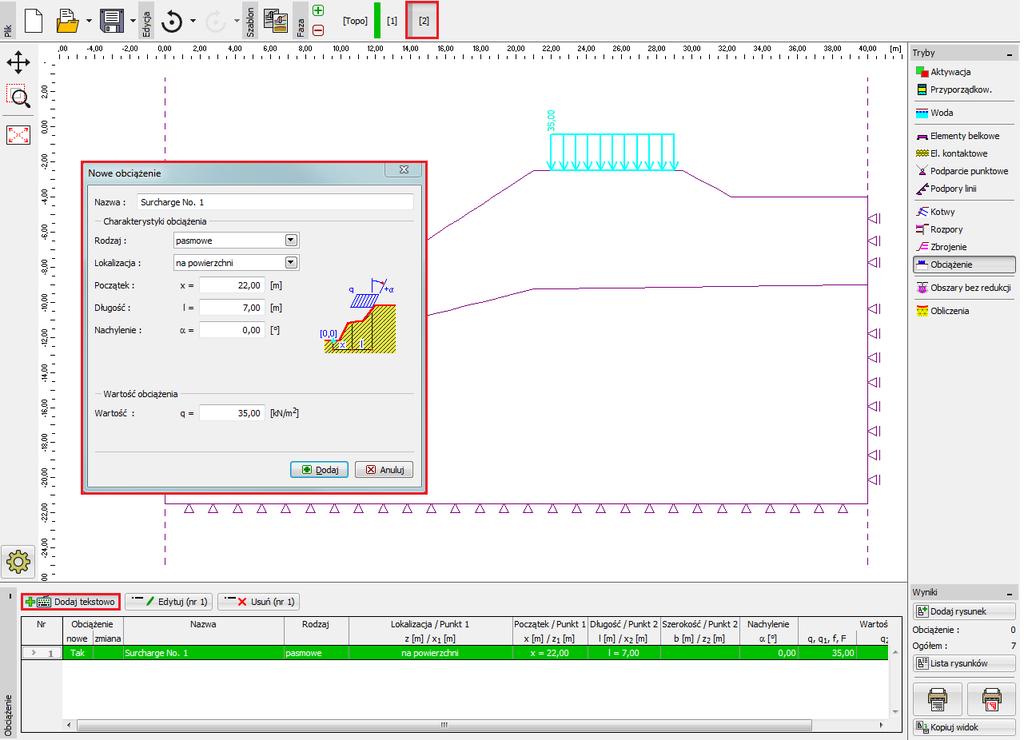Click the Wartość q field 35,00
Image resolution: width=1024 pixels, height=740 pixels.
[232, 413]
